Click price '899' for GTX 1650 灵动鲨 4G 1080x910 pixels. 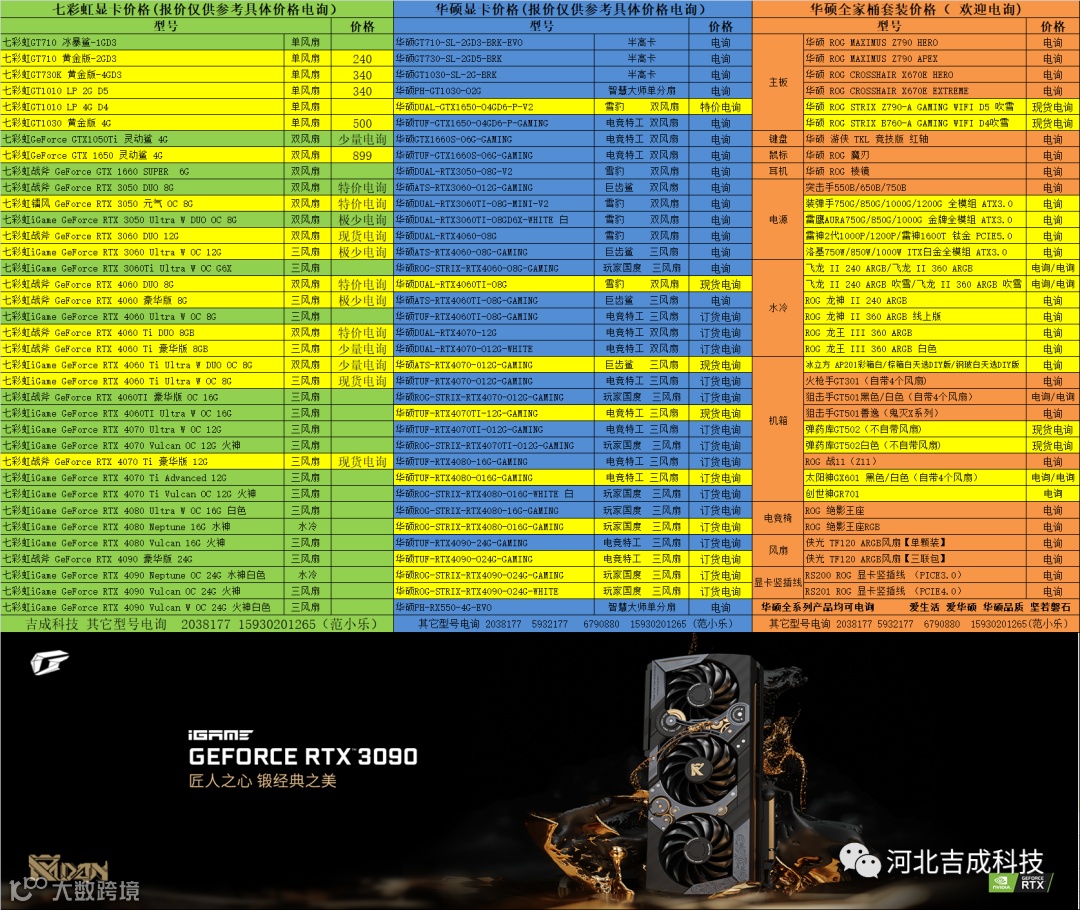point(362,156)
